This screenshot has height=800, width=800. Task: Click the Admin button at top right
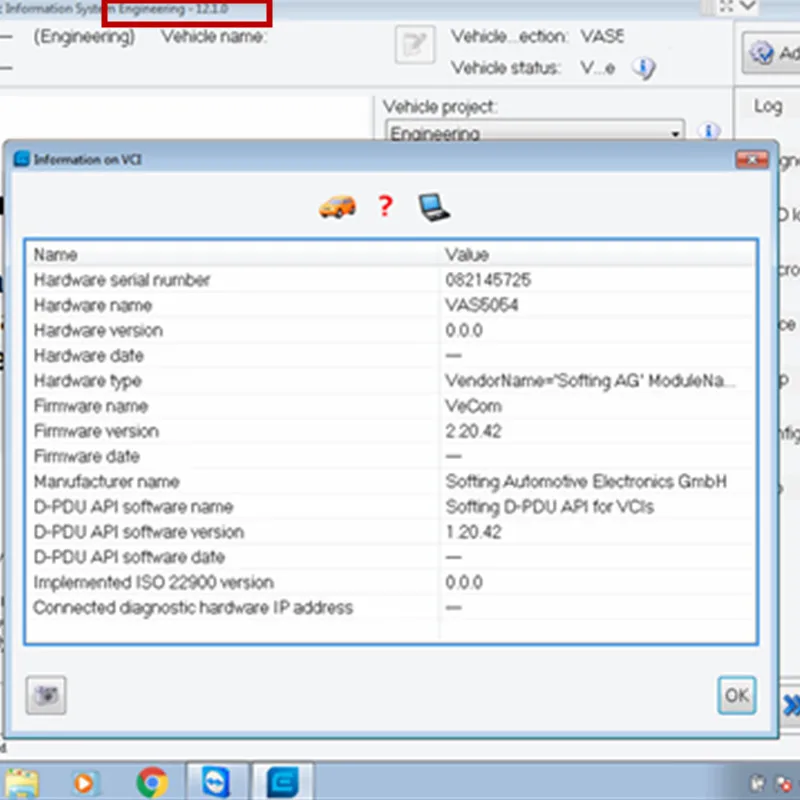[771, 53]
